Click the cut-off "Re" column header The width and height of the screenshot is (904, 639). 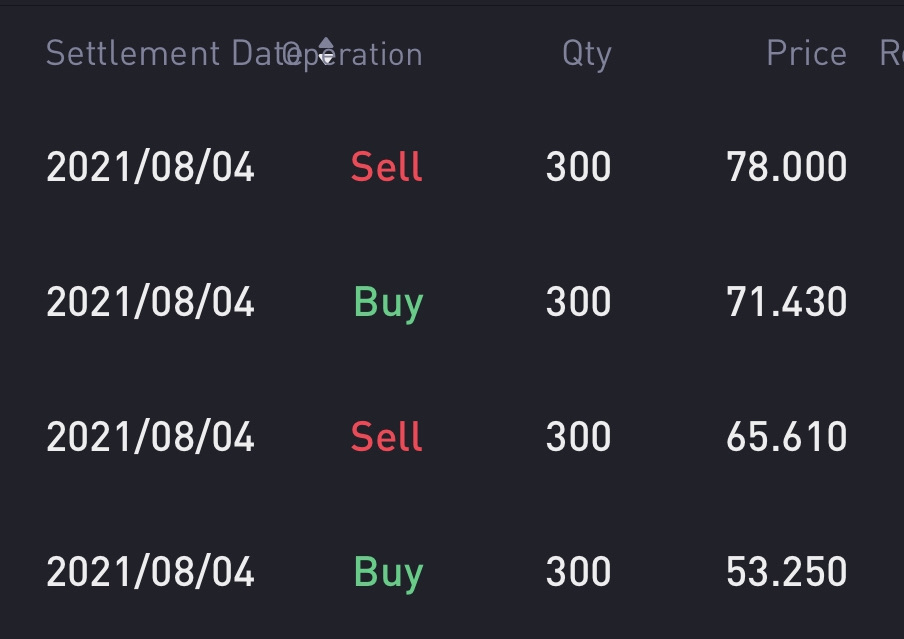(x=890, y=53)
